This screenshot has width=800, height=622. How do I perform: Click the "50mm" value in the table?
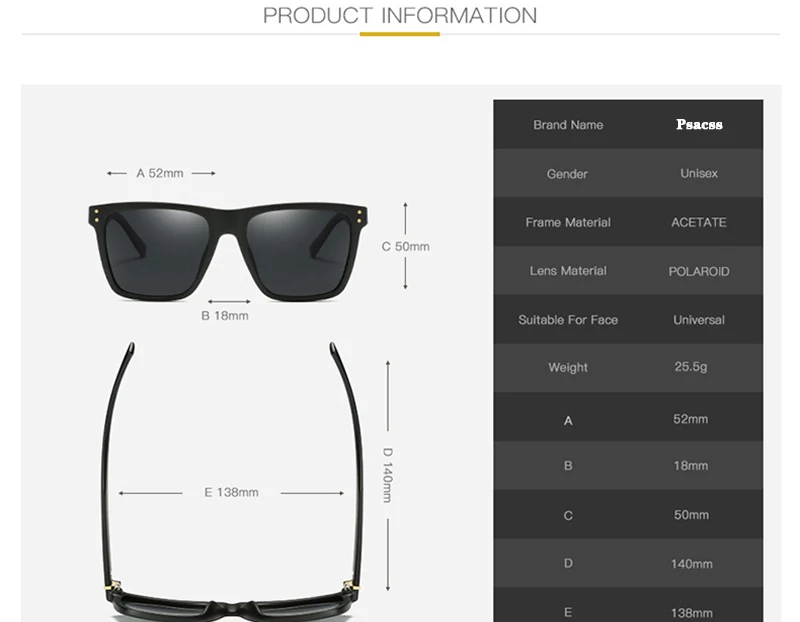[x=691, y=515]
